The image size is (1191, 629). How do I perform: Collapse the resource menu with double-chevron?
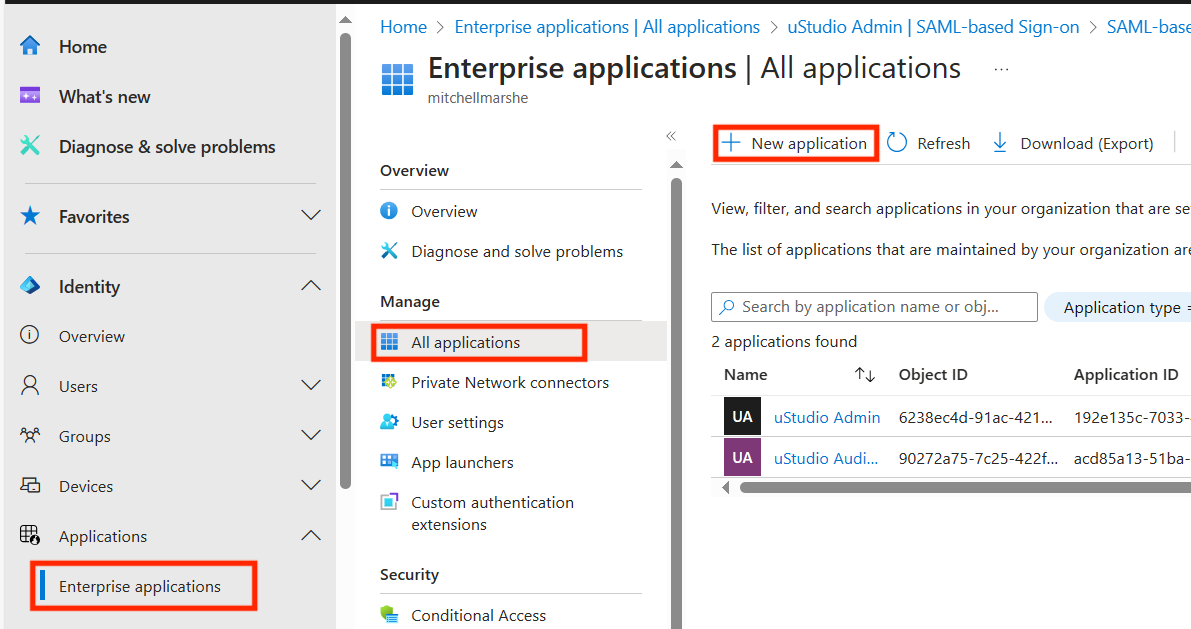coord(671,136)
